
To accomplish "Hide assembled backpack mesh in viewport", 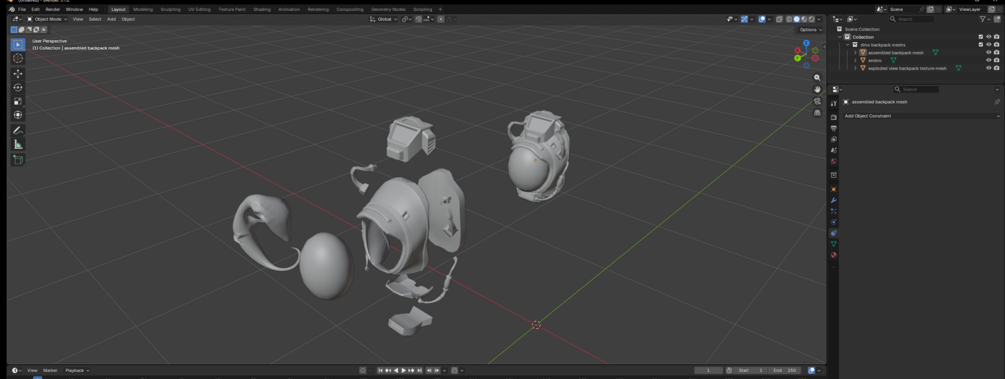I will point(988,53).
